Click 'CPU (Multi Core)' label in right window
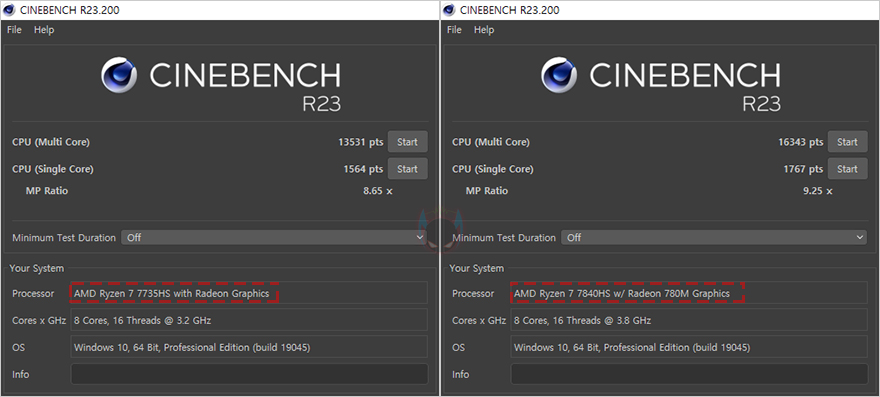Viewport: 880px width, 397px height. (491, 142)
